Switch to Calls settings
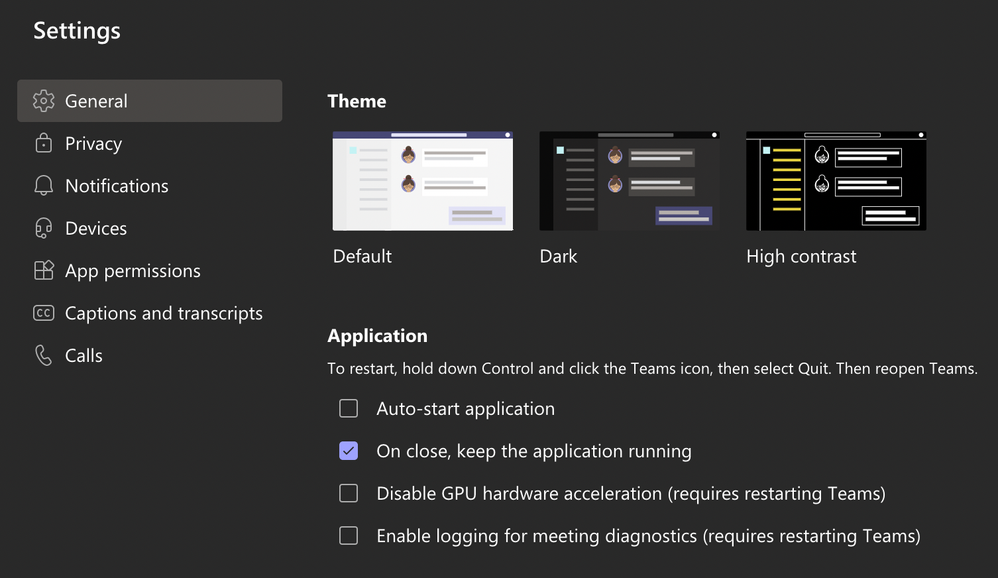 click(150, 355)
